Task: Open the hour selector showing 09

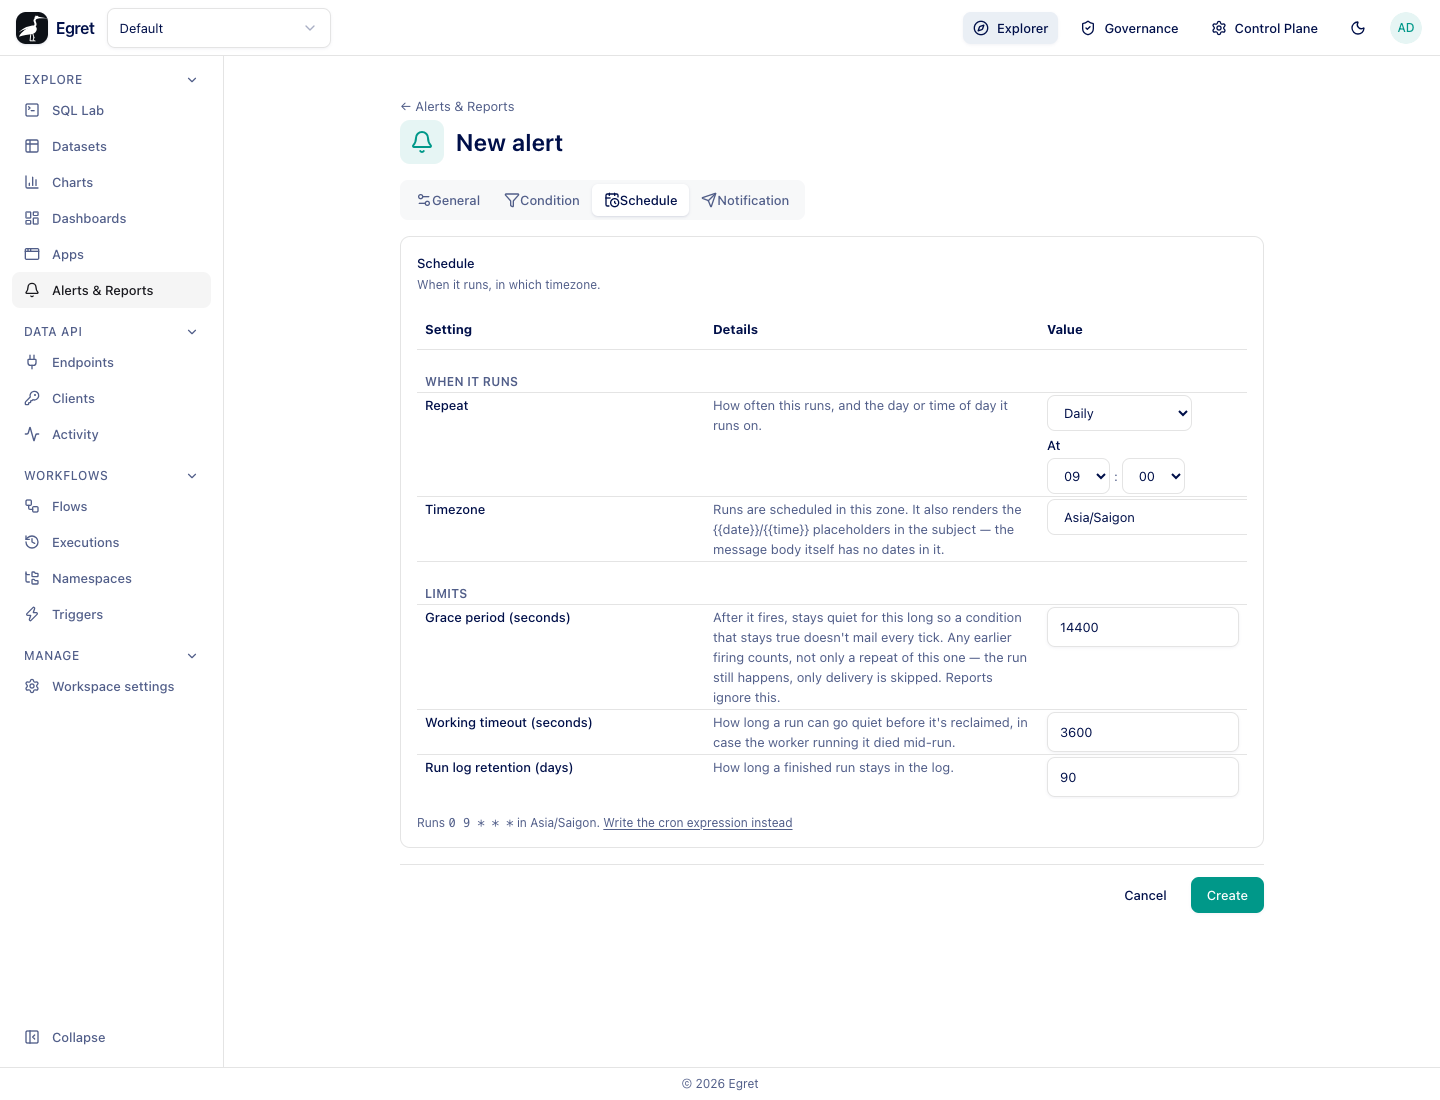Action: (x=1078, y=476)
